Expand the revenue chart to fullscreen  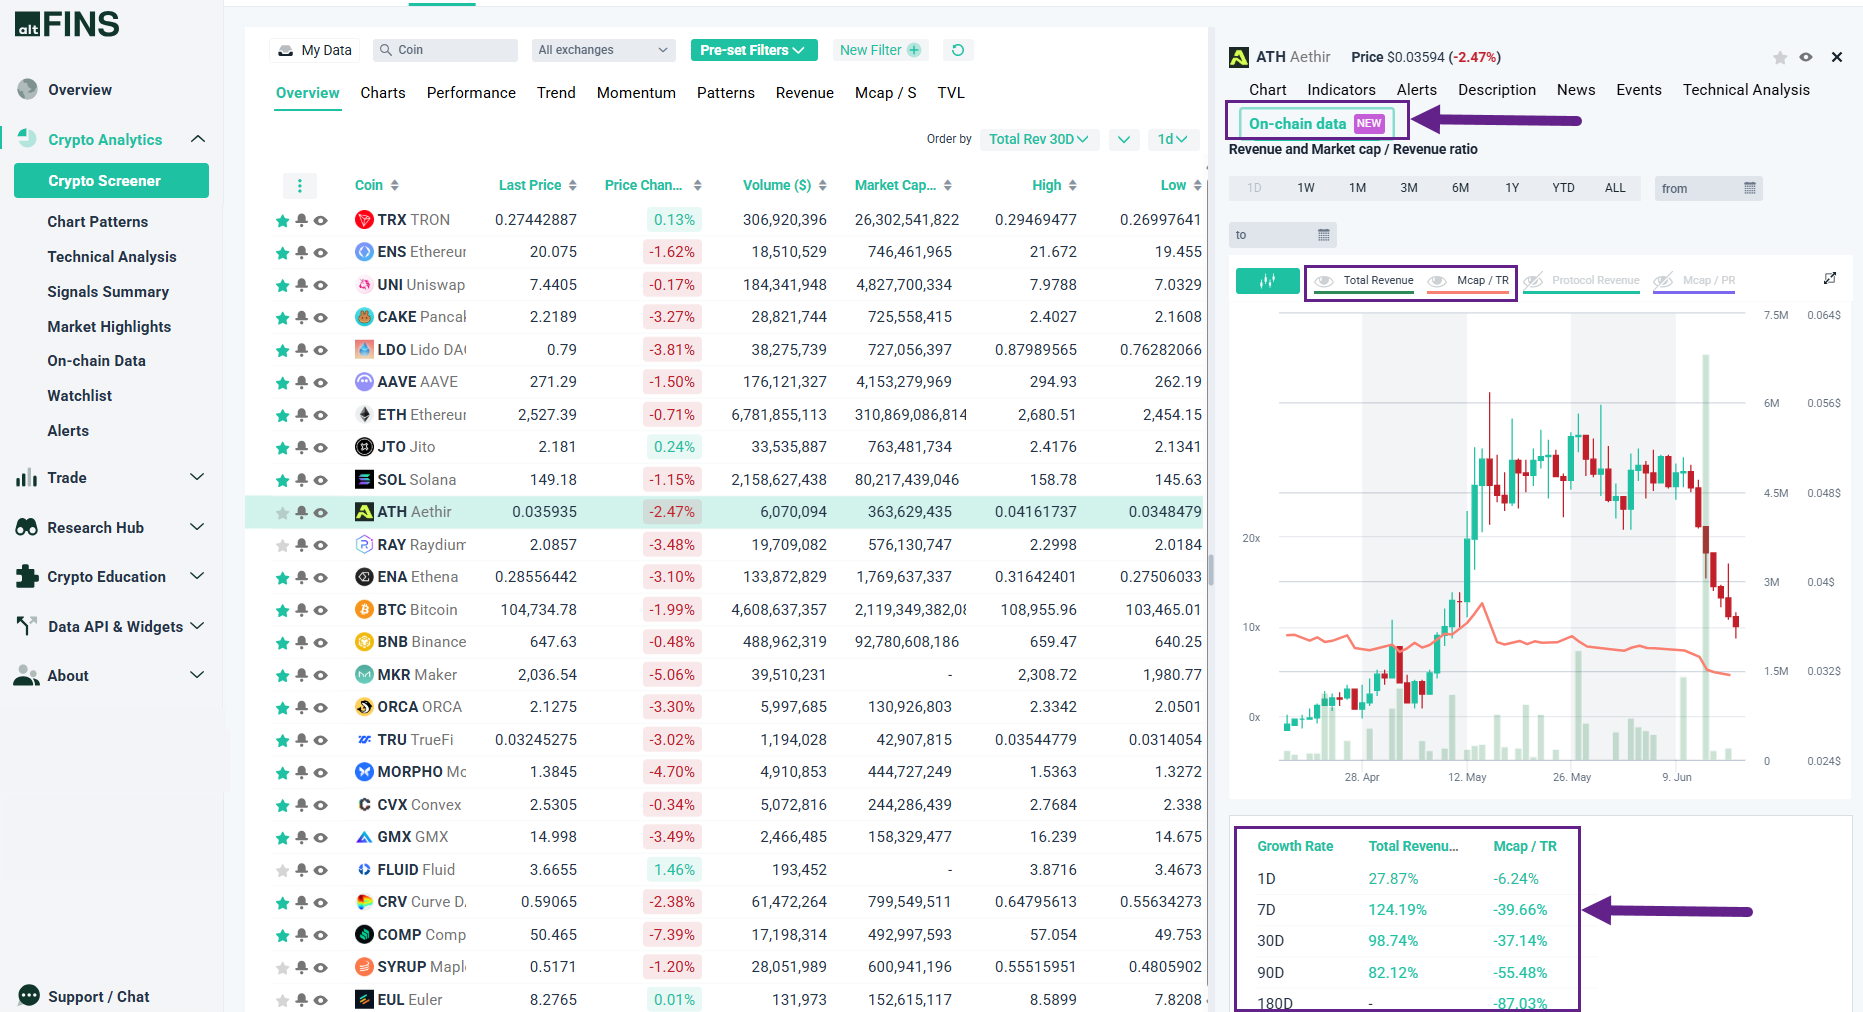1832,278
